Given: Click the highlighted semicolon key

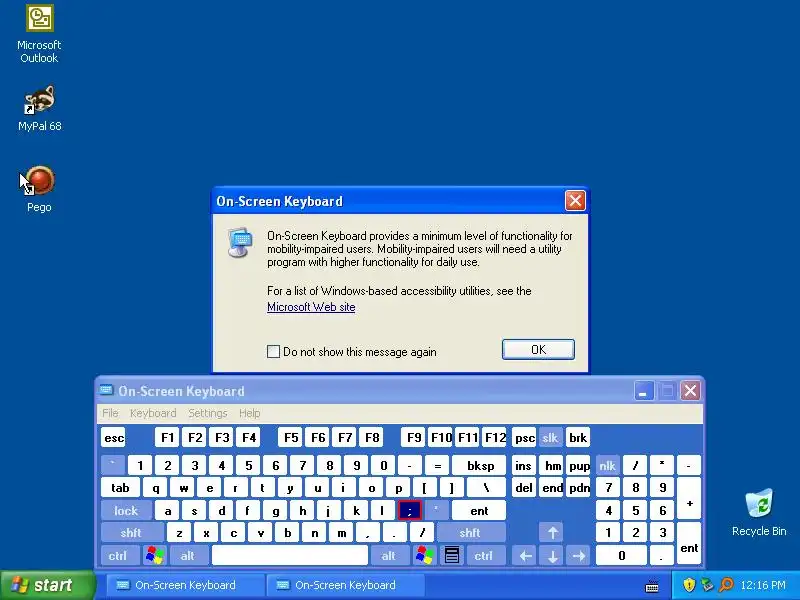Looking at the screenshot, I should (410, 510).
